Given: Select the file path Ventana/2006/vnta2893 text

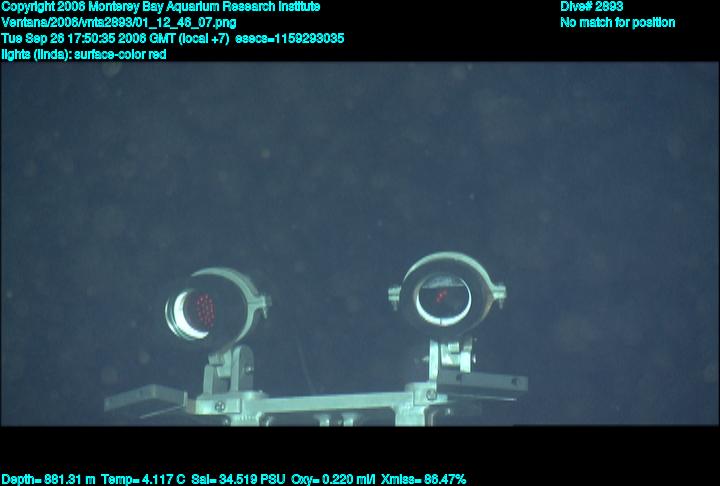Looking at the screenshot, I should click(119, 23).
